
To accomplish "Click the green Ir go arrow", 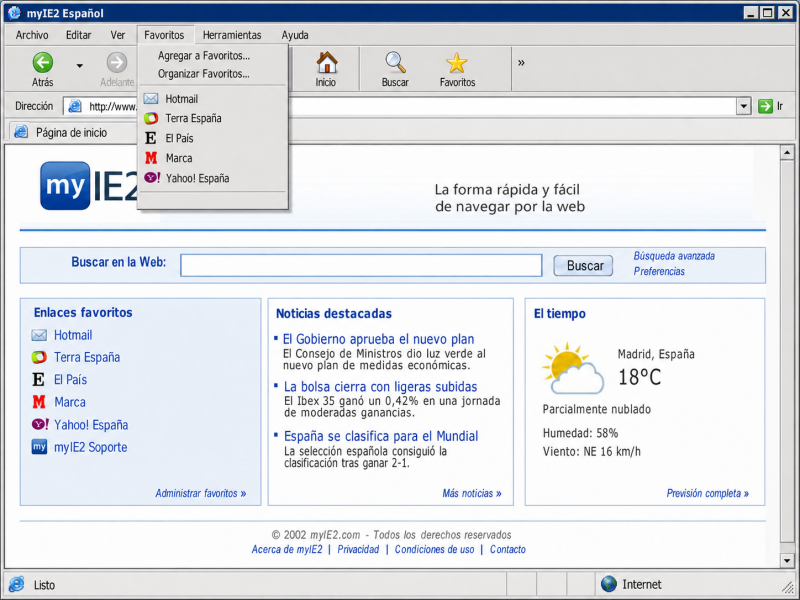I will coord(765,106).
